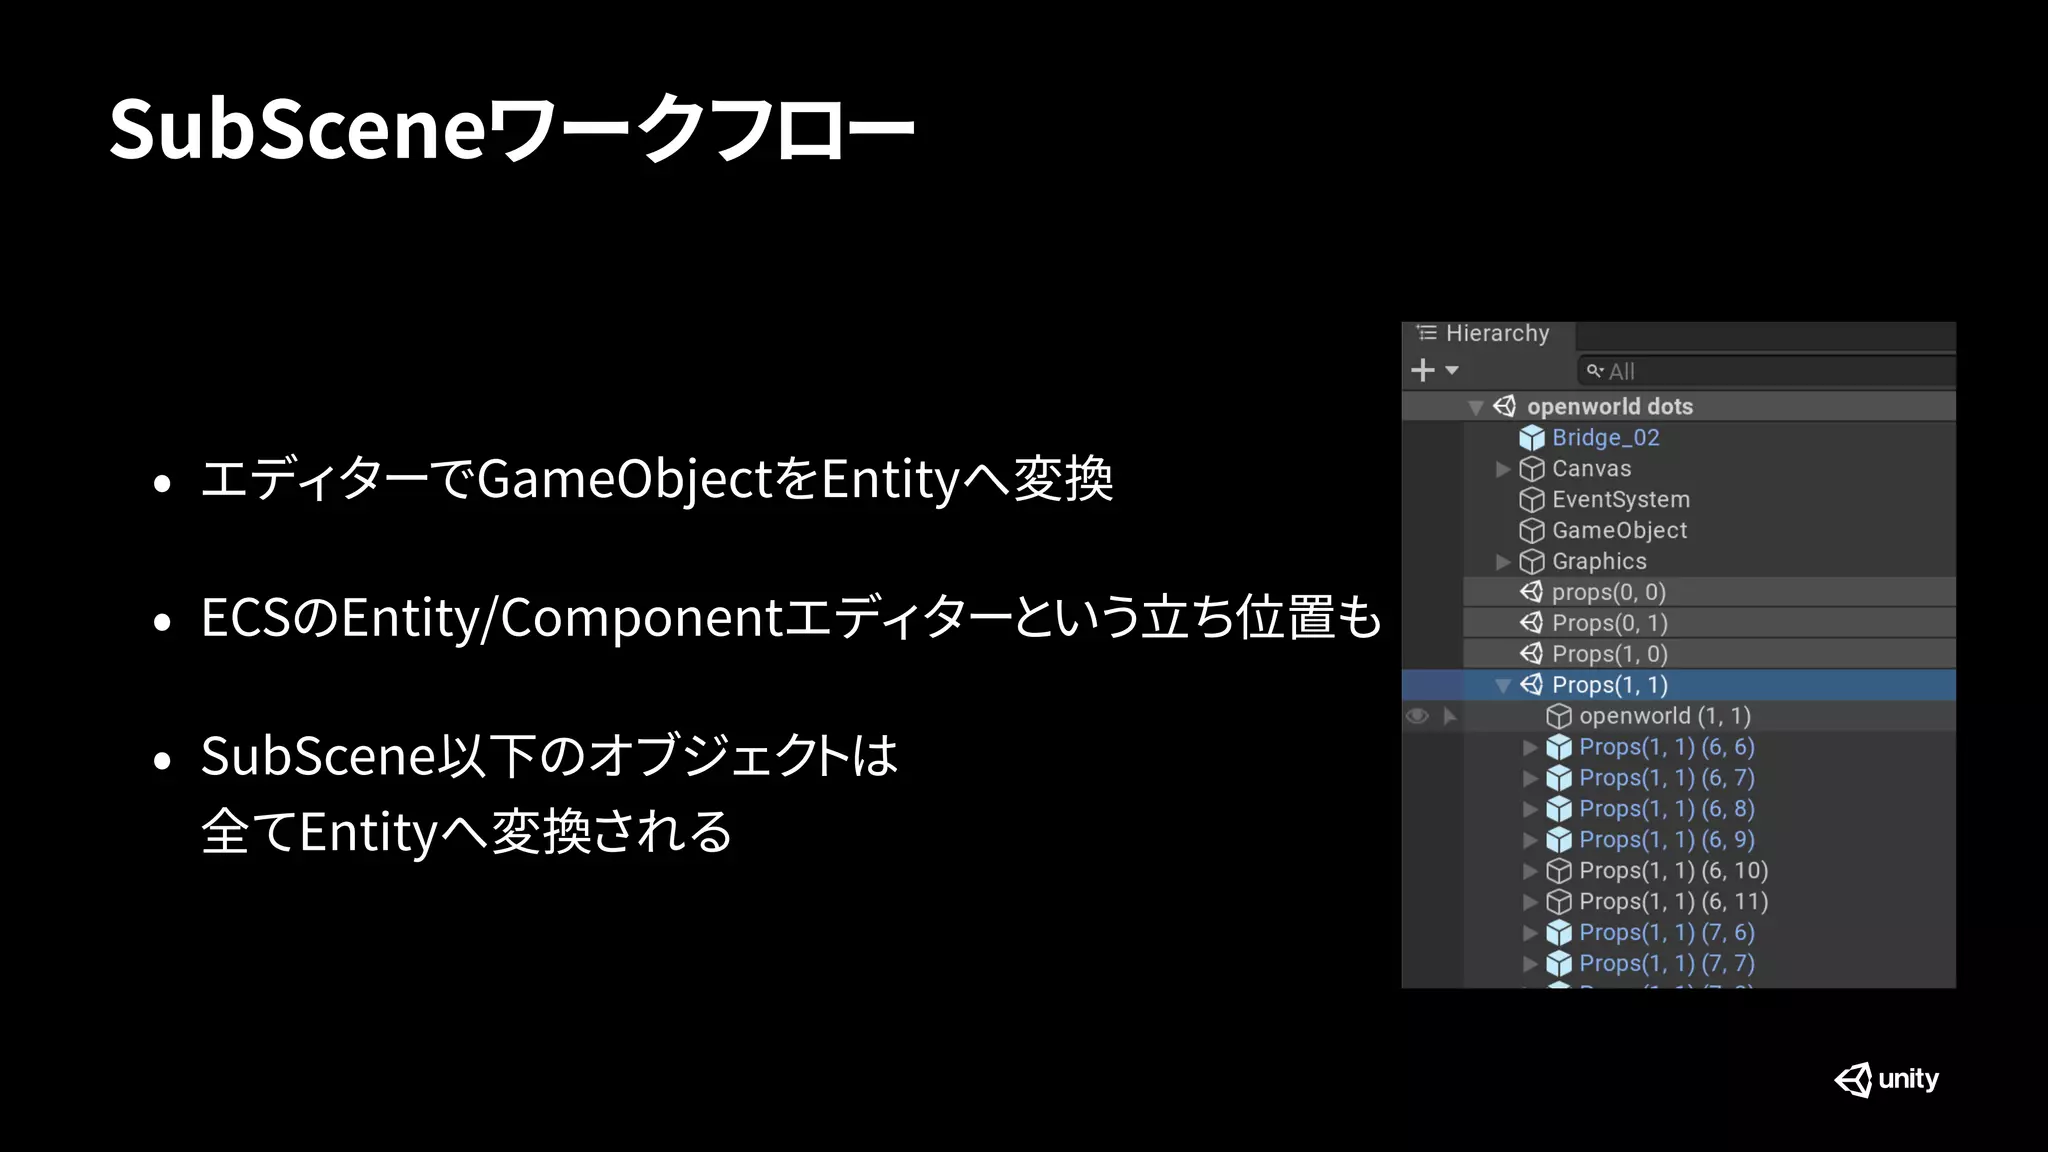Click the cube icon beside EventSystem

(1532, 500)
